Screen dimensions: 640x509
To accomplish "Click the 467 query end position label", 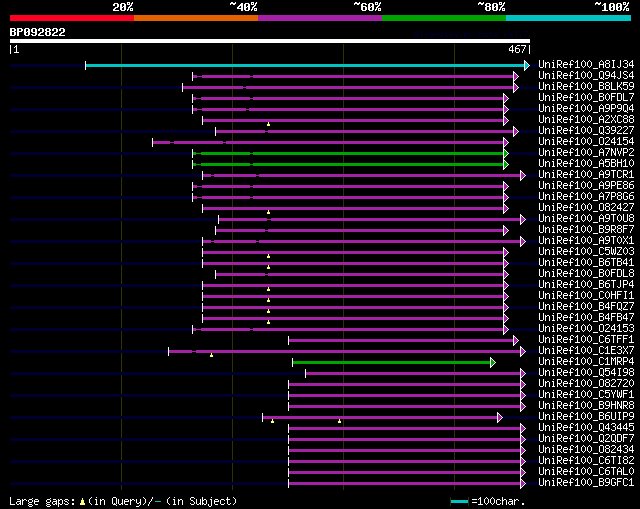I will coord(517,49).
